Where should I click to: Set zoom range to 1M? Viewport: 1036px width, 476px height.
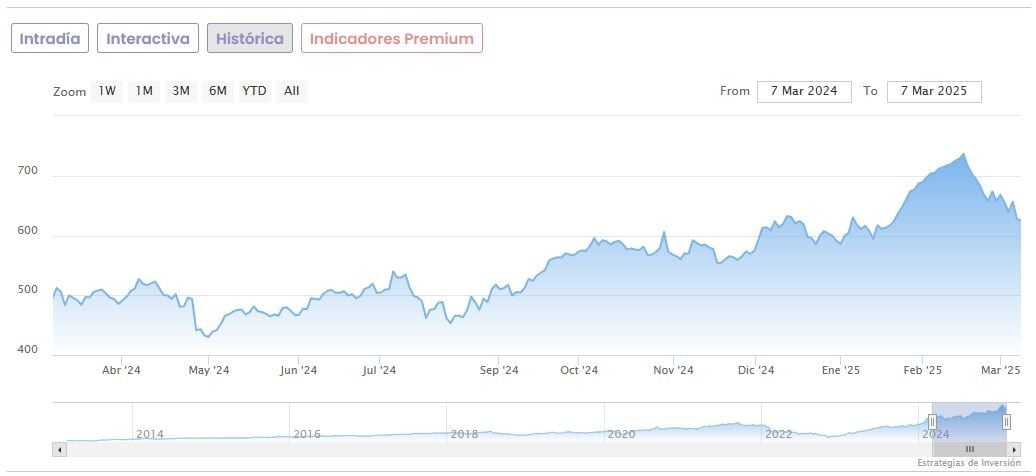point(144,91)
